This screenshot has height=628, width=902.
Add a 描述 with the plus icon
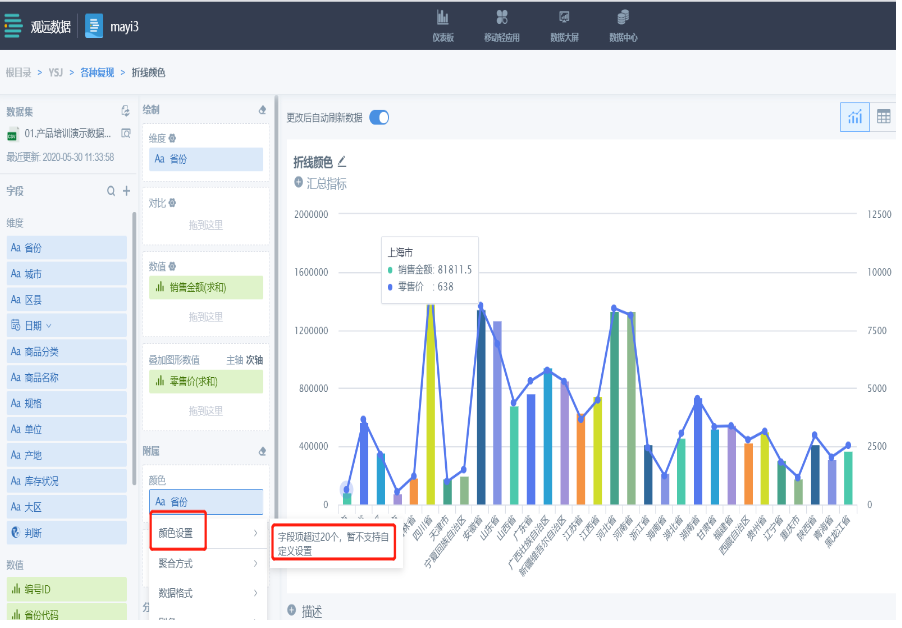[x=292, y=610]
